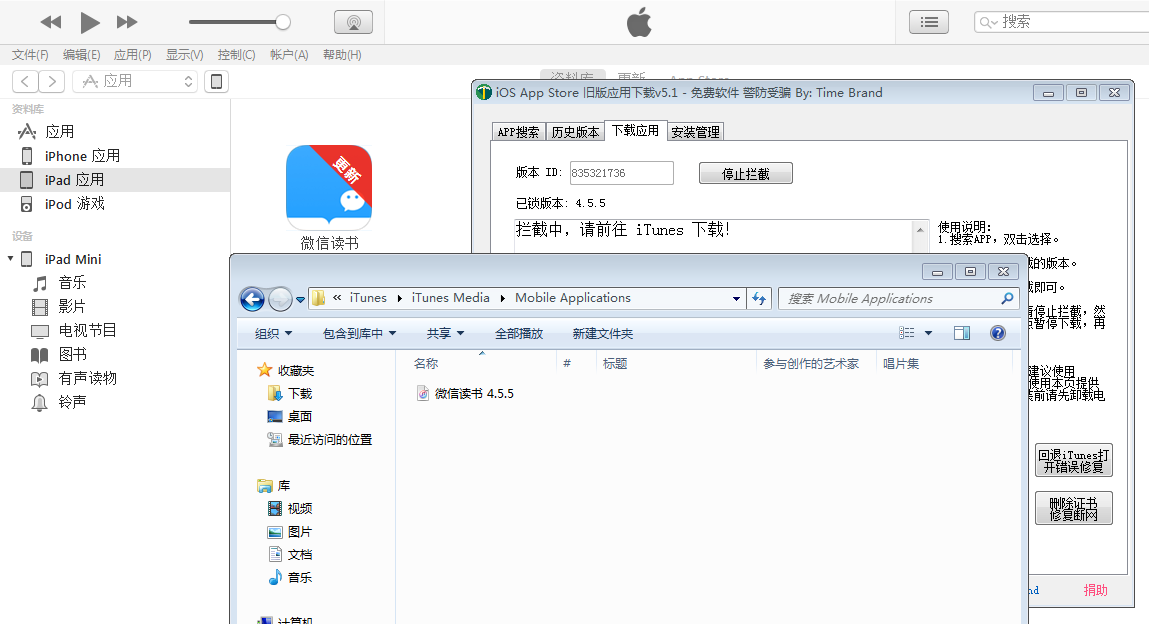Click the Explorer back arrow button
The width and height of the screenshot is (1149, 624).
click(252, 299)
